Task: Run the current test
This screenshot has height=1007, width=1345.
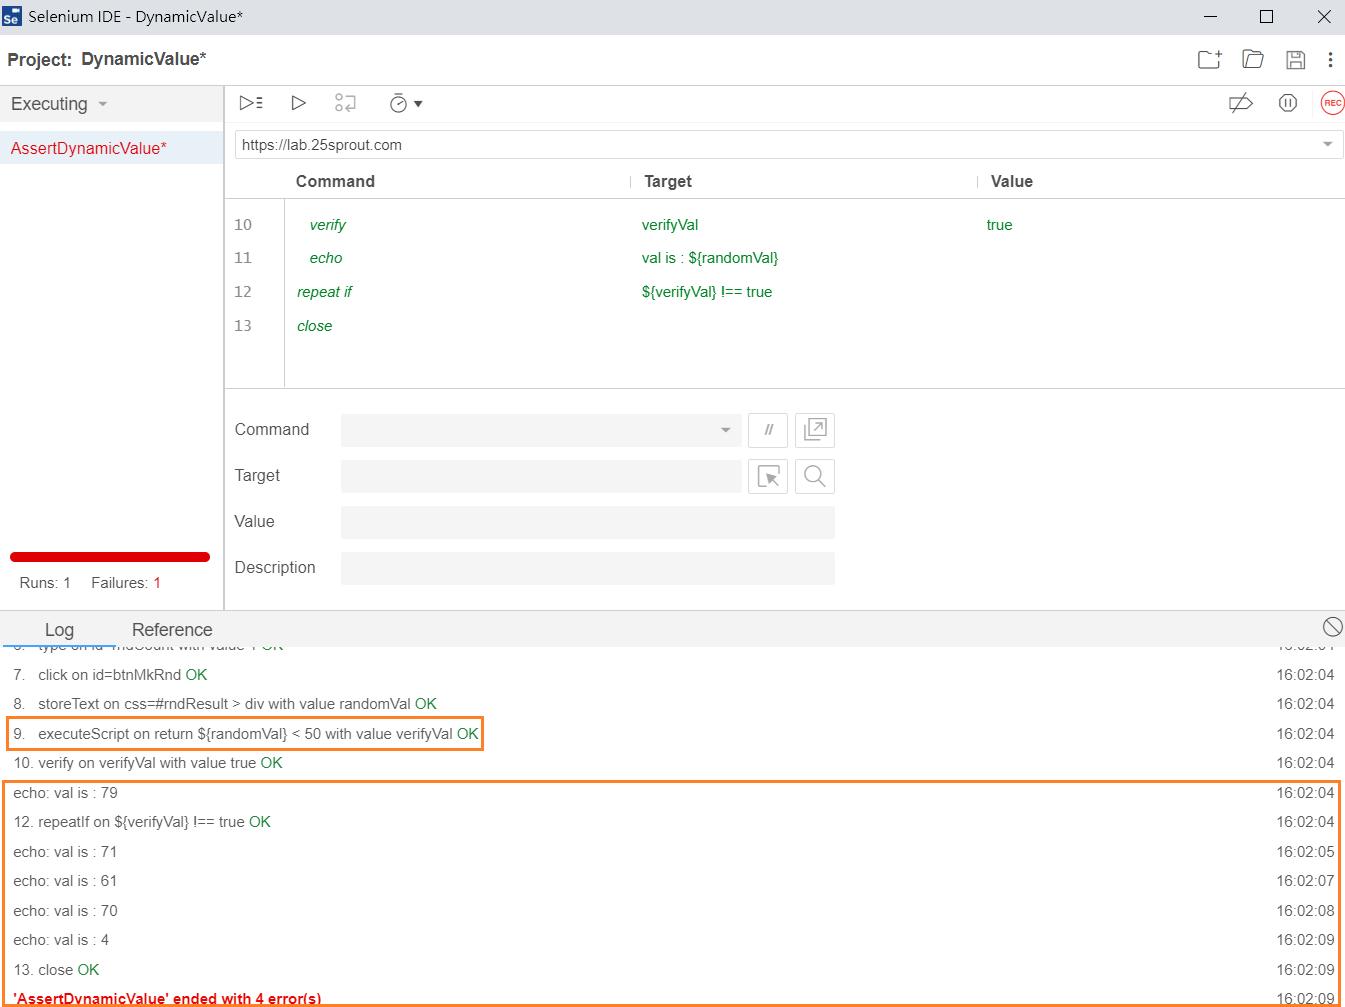Action: (x=298, y=103)
